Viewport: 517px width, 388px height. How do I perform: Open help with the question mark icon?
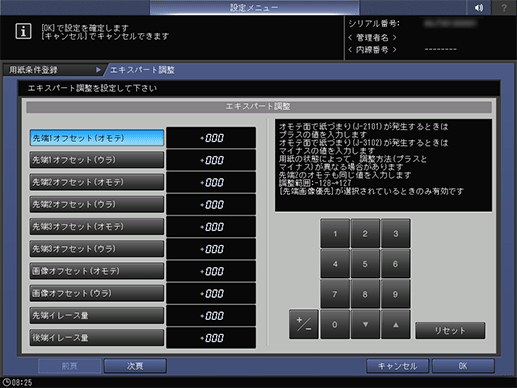coord(504,8)
